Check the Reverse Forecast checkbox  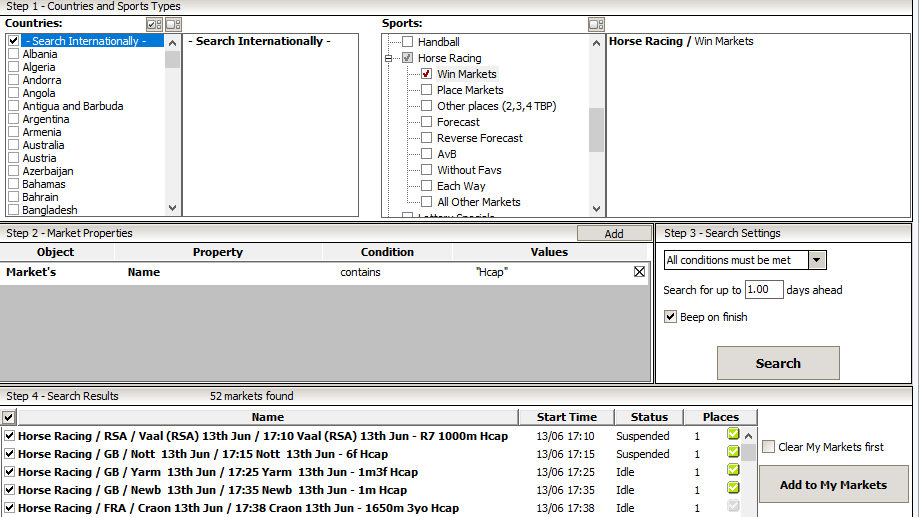(427, 138)
